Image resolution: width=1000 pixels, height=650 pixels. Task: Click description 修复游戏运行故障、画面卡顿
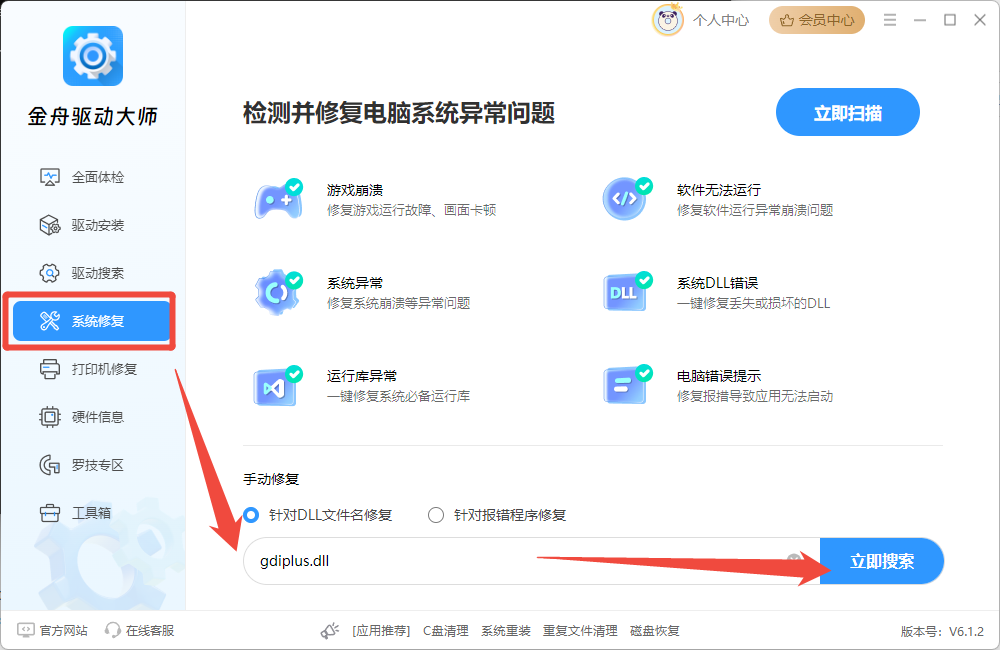click(x=411, y=211)
